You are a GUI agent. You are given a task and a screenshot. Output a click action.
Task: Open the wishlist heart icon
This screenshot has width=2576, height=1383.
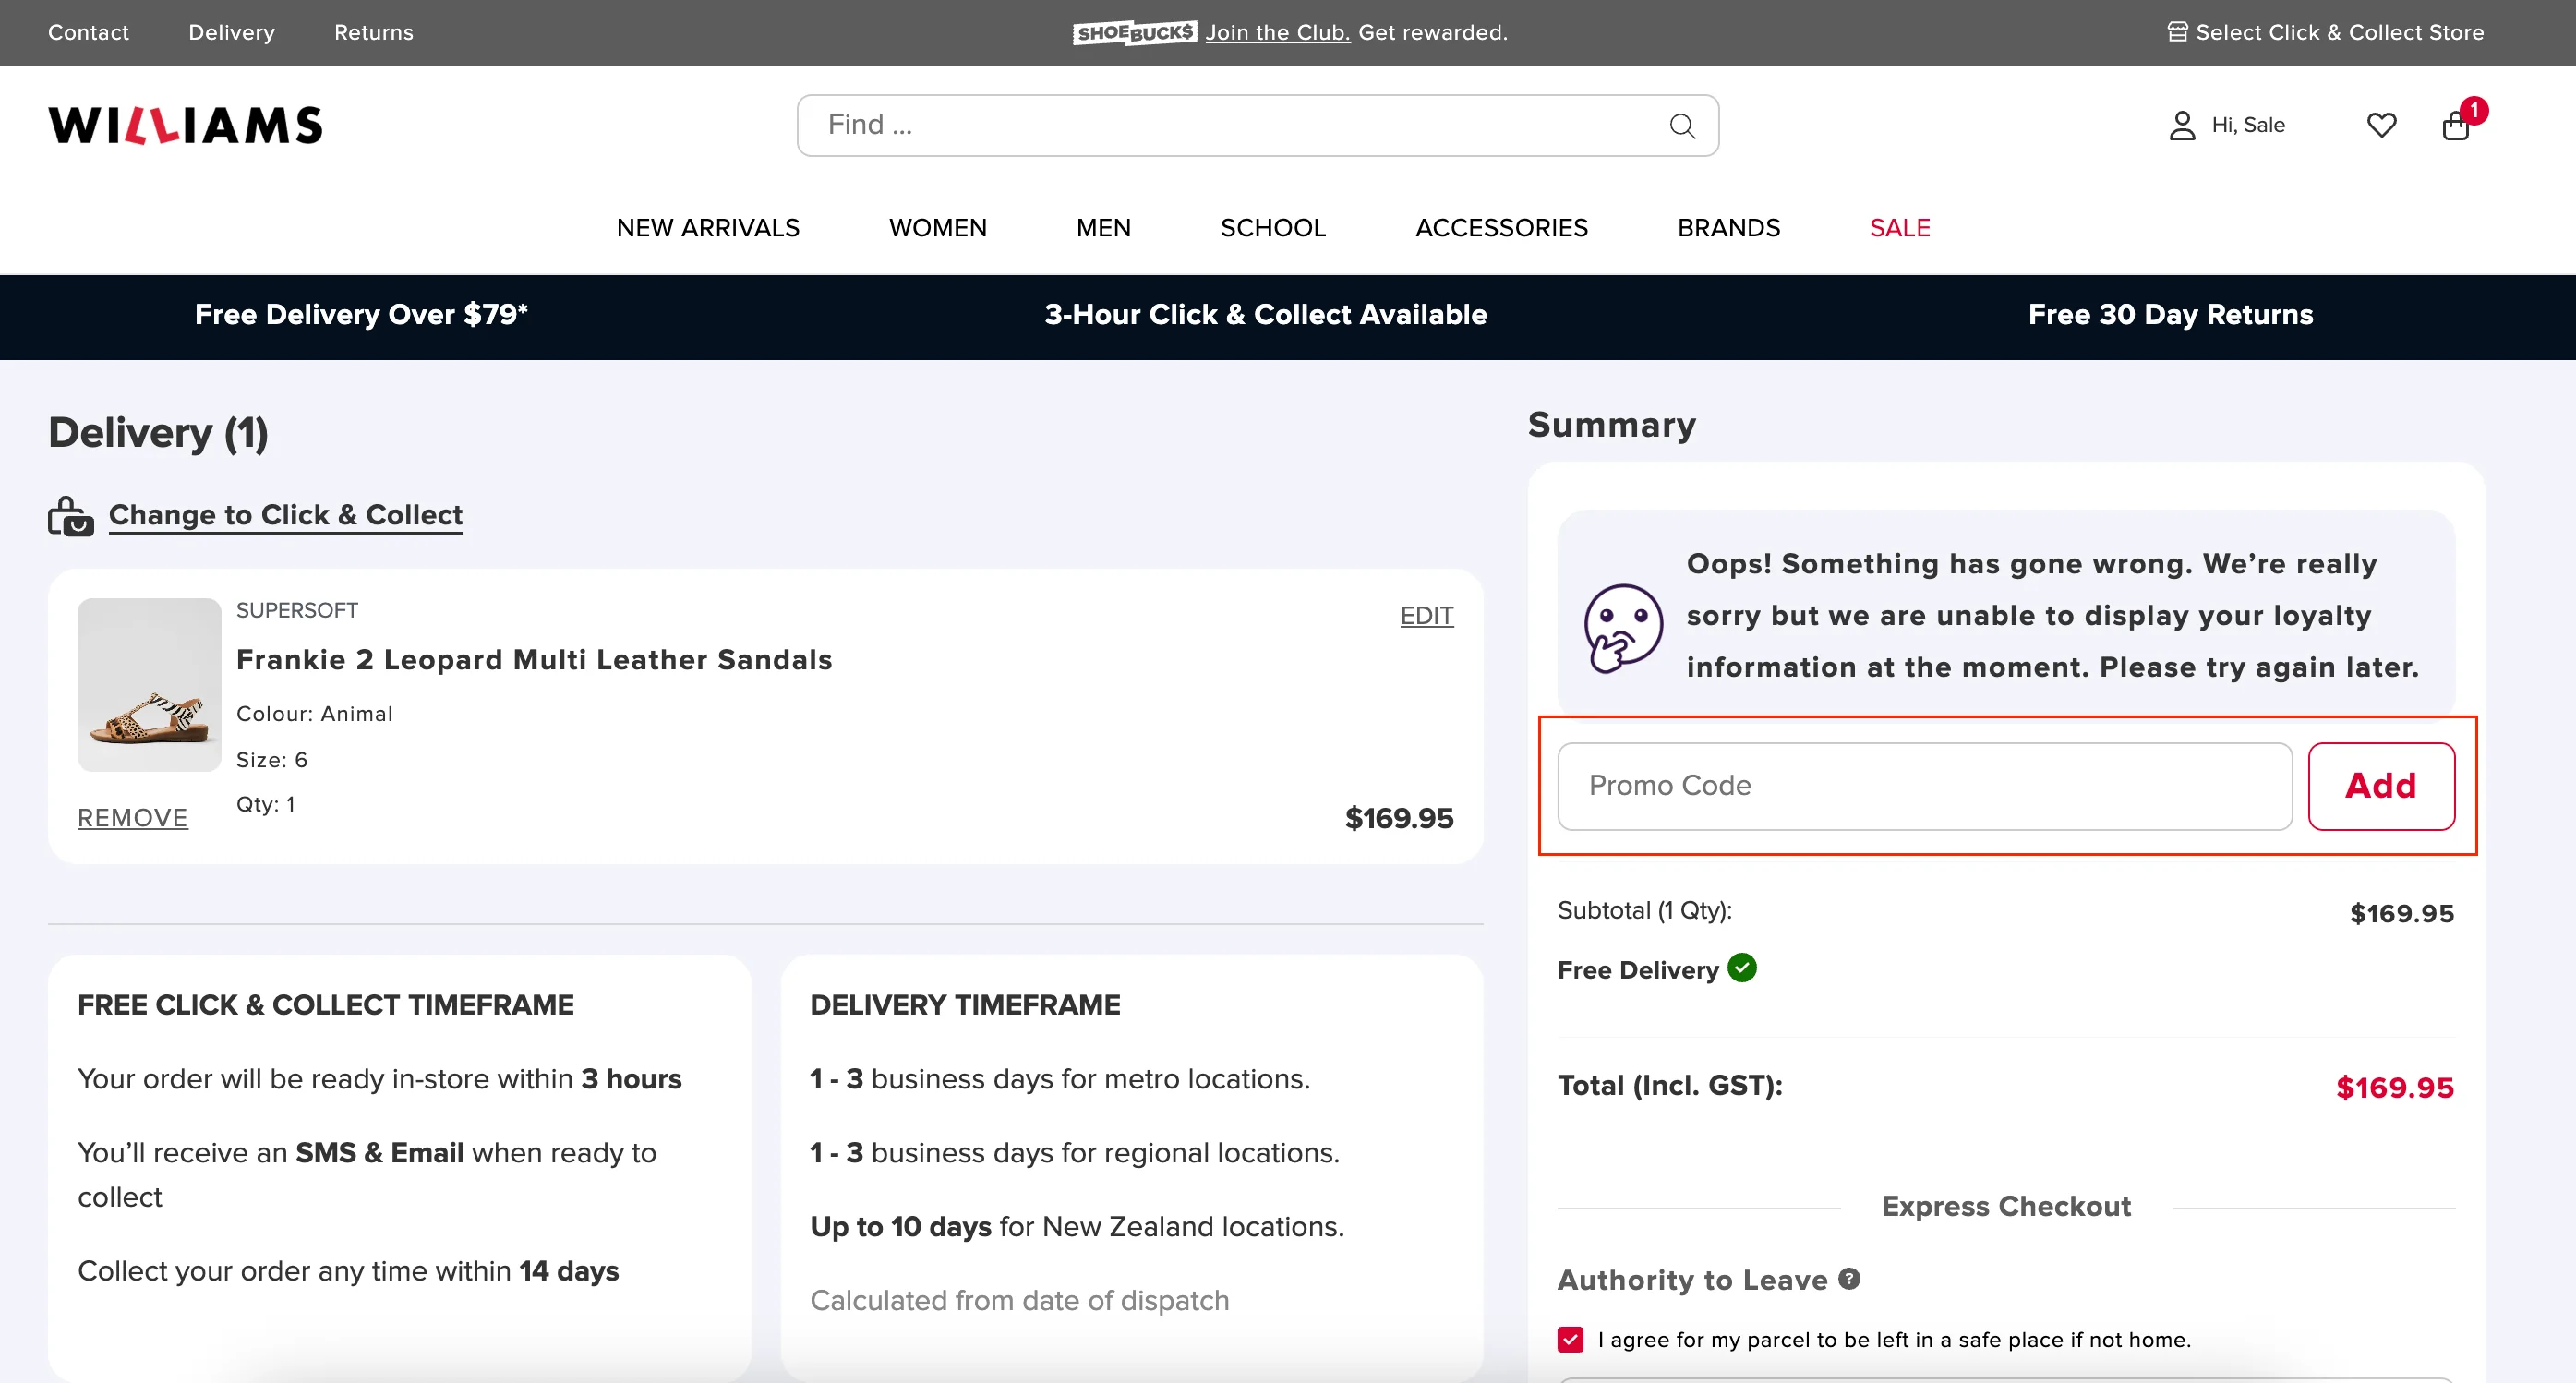click(x=2381, y=125)
